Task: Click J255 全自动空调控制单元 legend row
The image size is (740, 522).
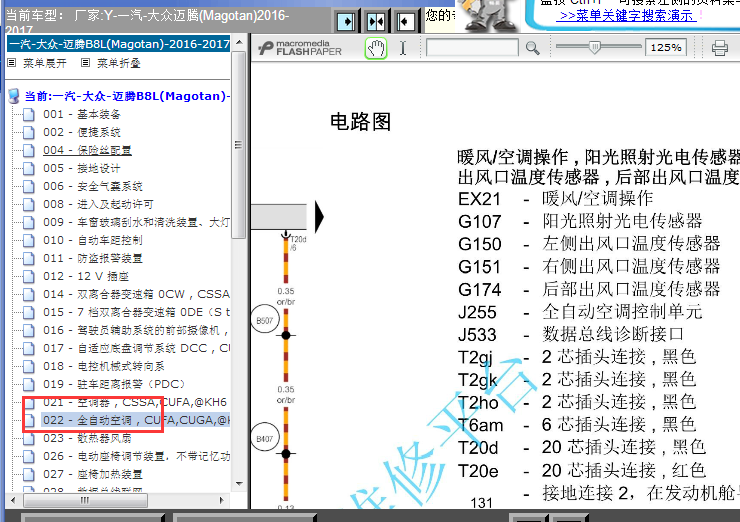Action: tap(580, 312)
